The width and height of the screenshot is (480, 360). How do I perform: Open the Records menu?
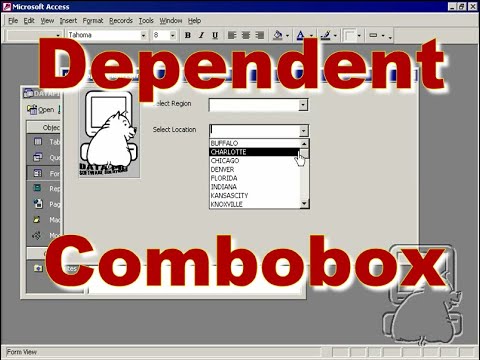coord(121,21)
